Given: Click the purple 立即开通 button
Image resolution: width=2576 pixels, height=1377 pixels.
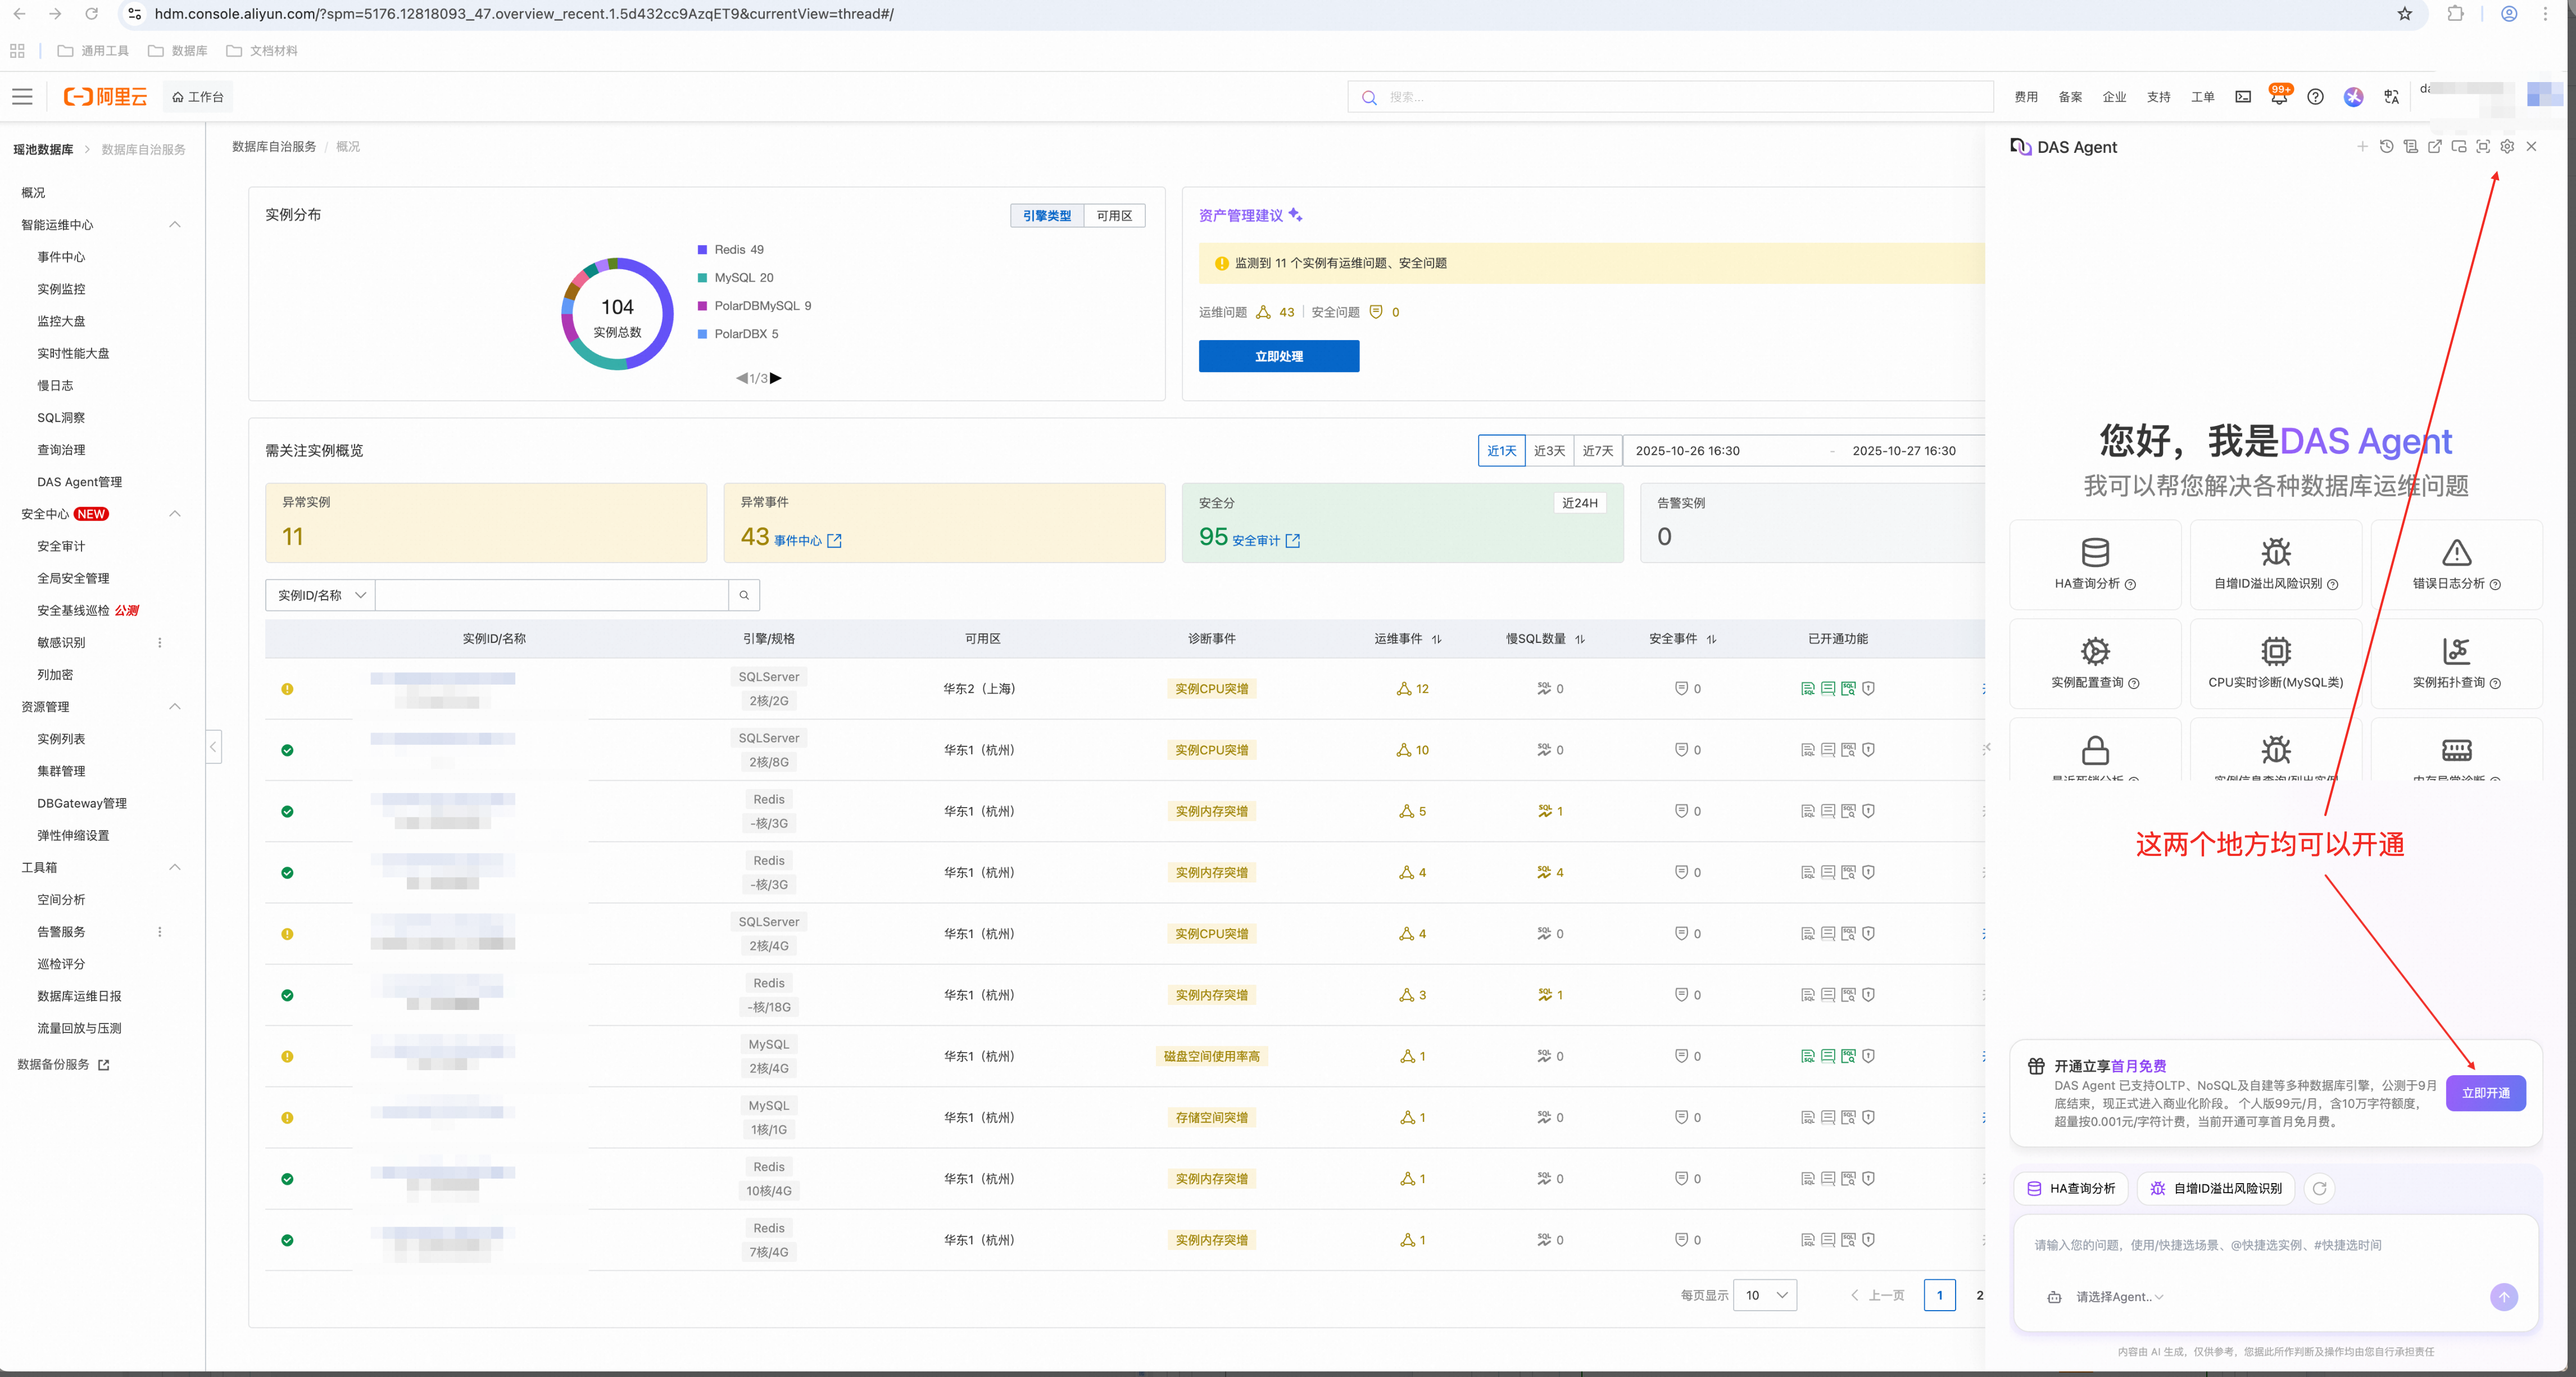Looking at the screenshot, I should tap(2485, 1093).
